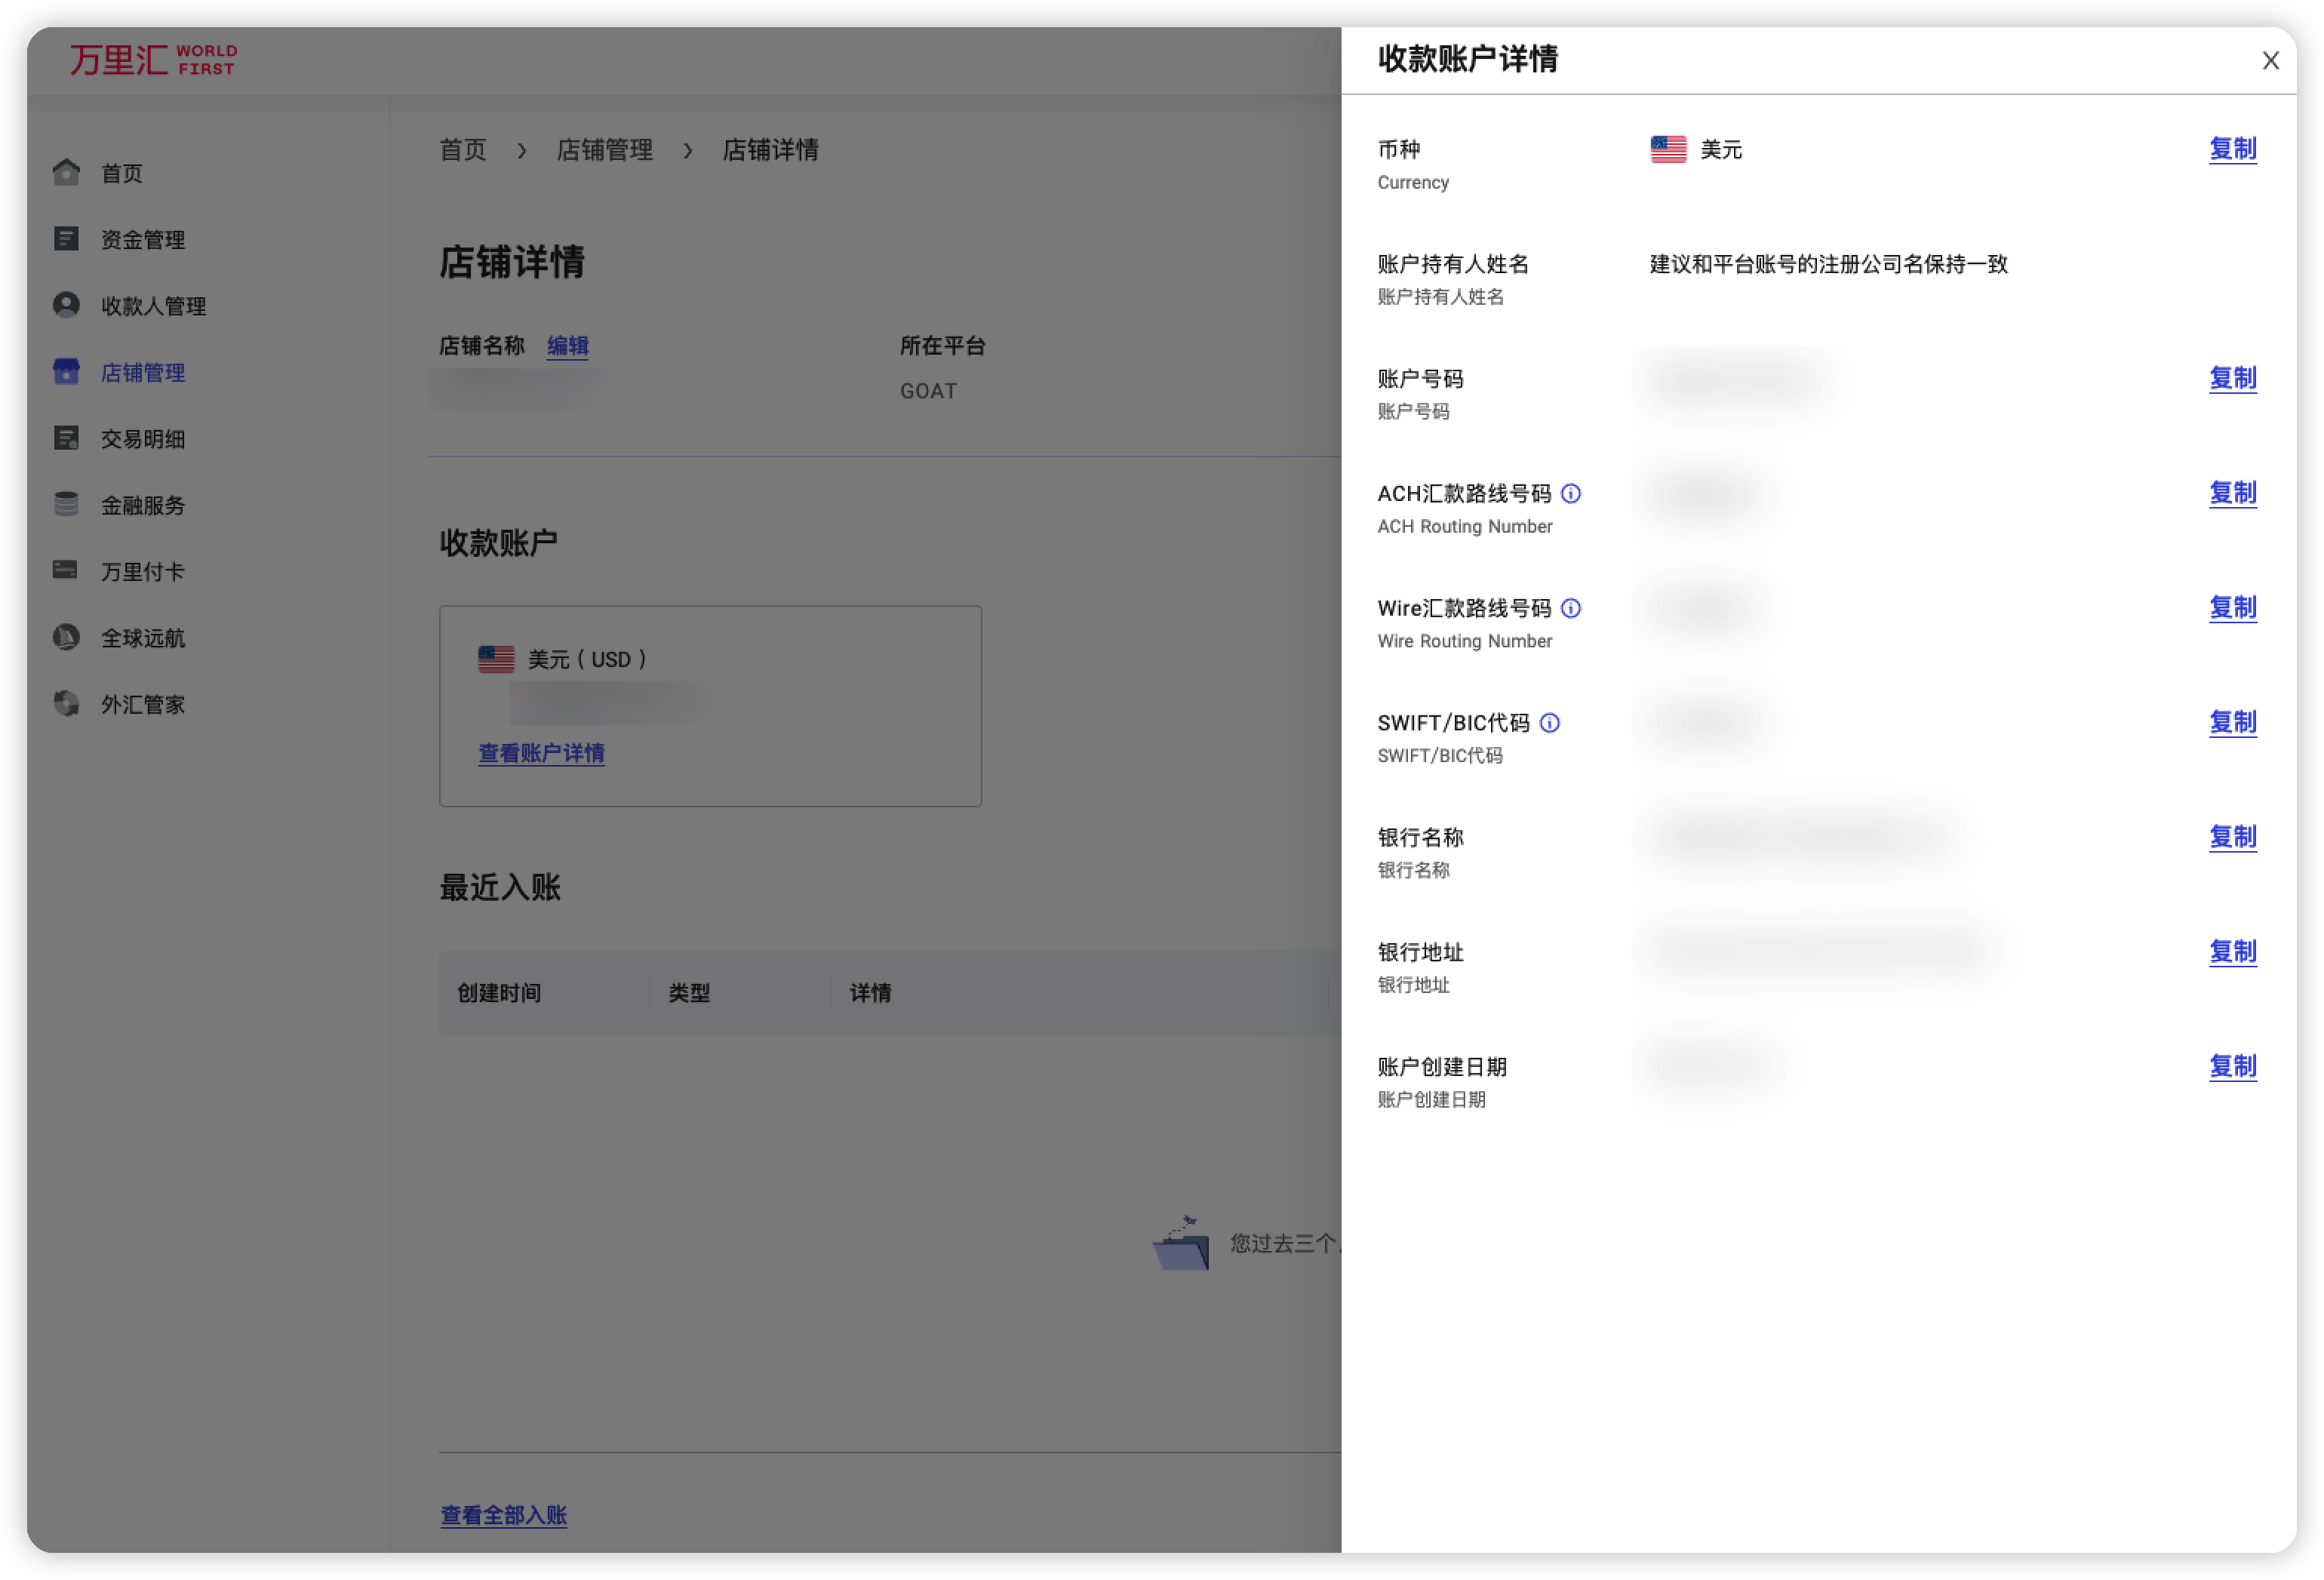Image resolution: width=2324 pixels, height=1580 pixels.
Task: Edit the store name via 编辑 link
Action: point(567,346)
